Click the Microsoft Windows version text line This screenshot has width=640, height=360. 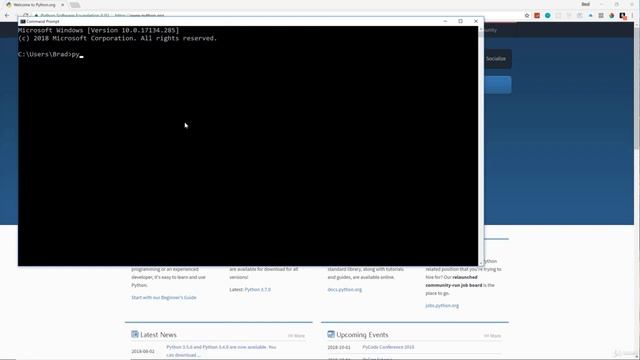(98, 30)
